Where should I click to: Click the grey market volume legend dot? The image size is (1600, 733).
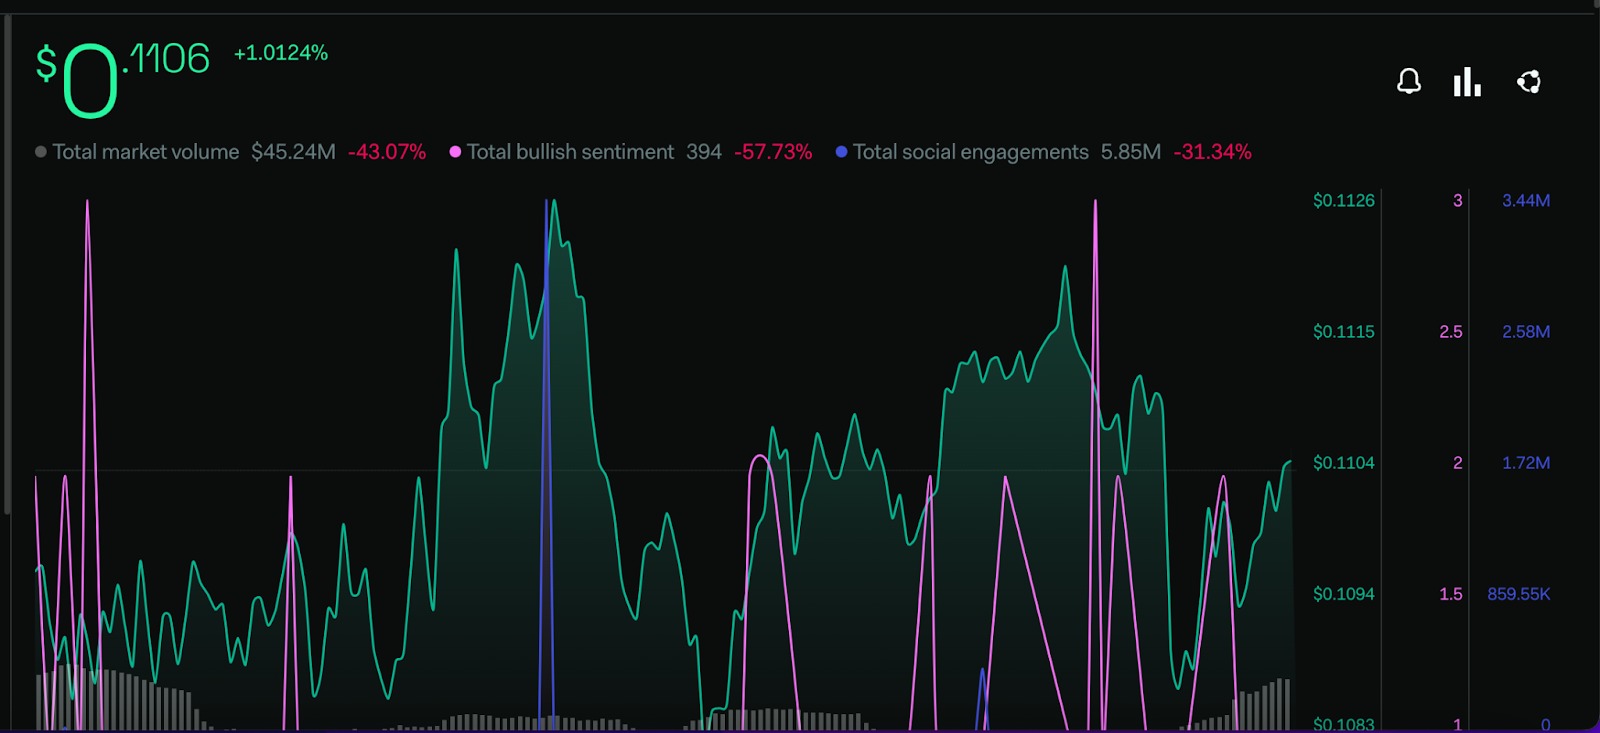41,152
